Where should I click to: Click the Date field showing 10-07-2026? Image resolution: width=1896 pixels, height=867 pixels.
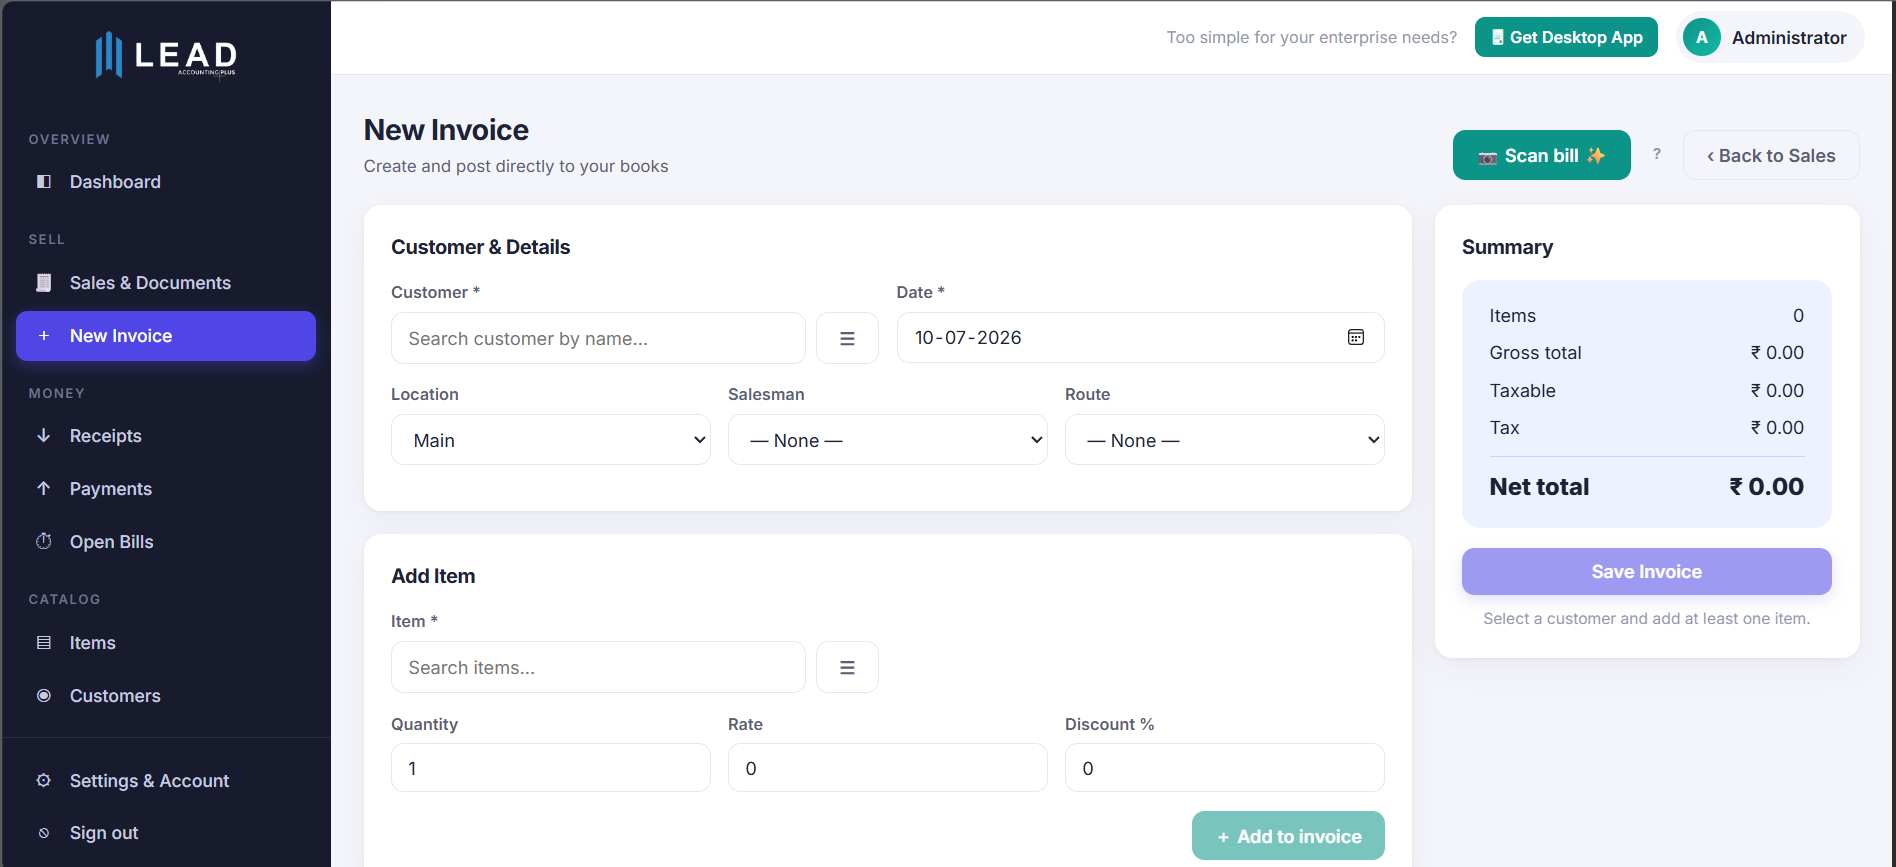(1141, 338)
